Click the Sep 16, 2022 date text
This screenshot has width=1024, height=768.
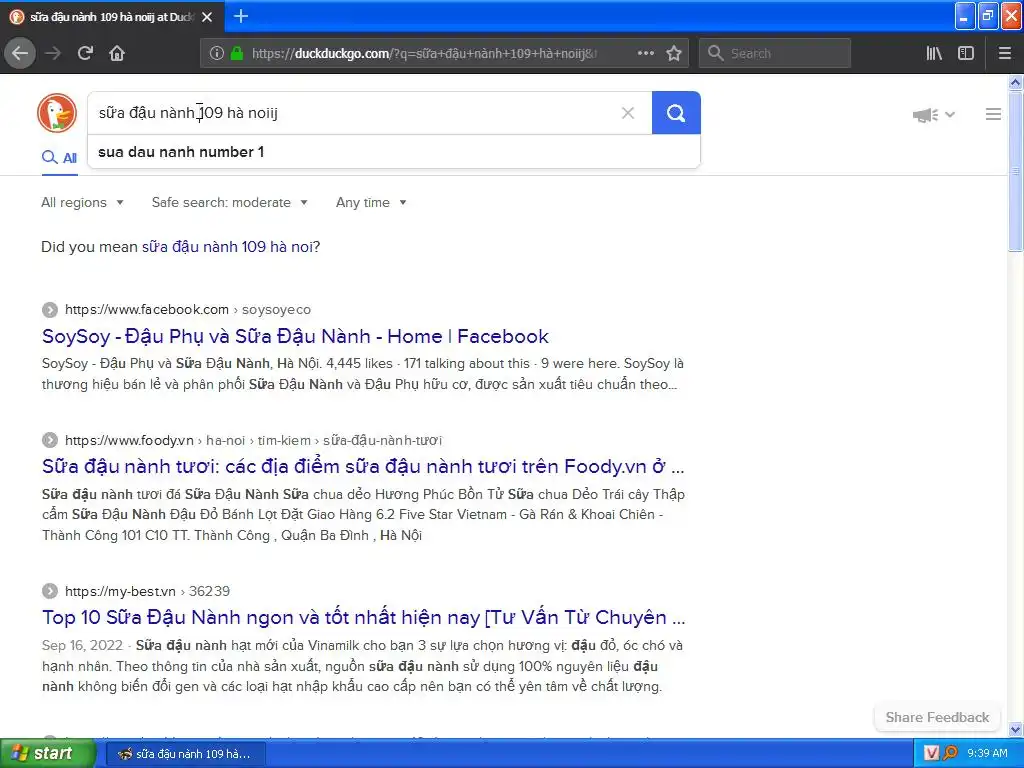click(x=82, y=645)
